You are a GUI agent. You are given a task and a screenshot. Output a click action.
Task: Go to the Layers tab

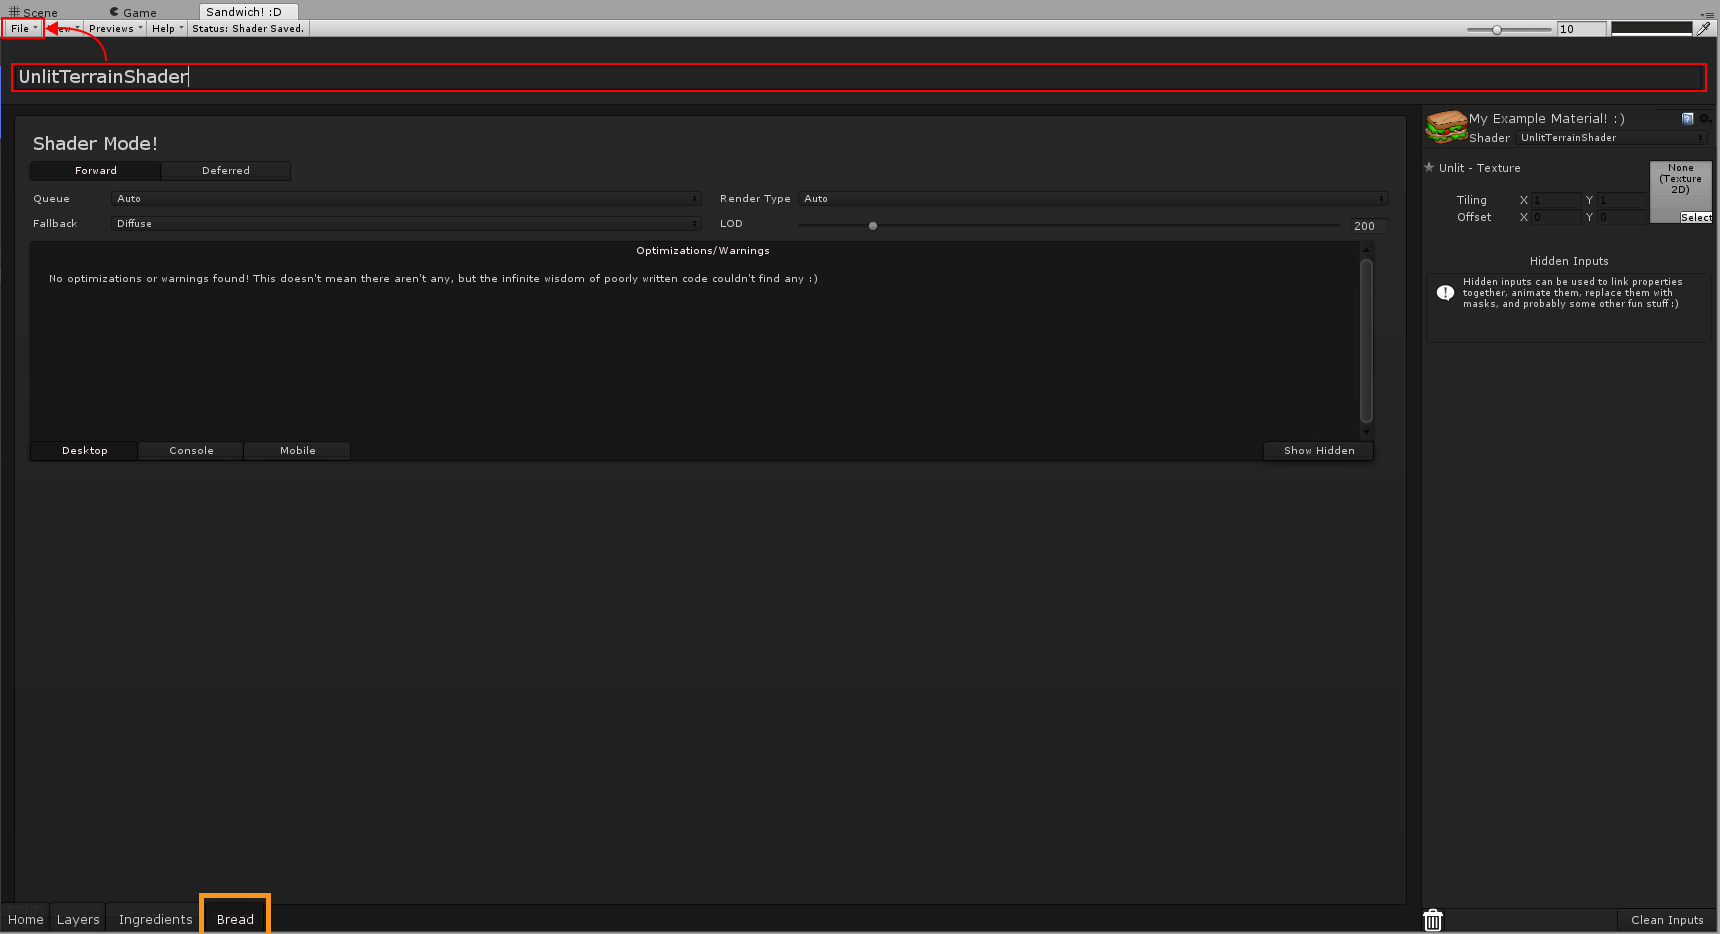click(x=78, y=920)
